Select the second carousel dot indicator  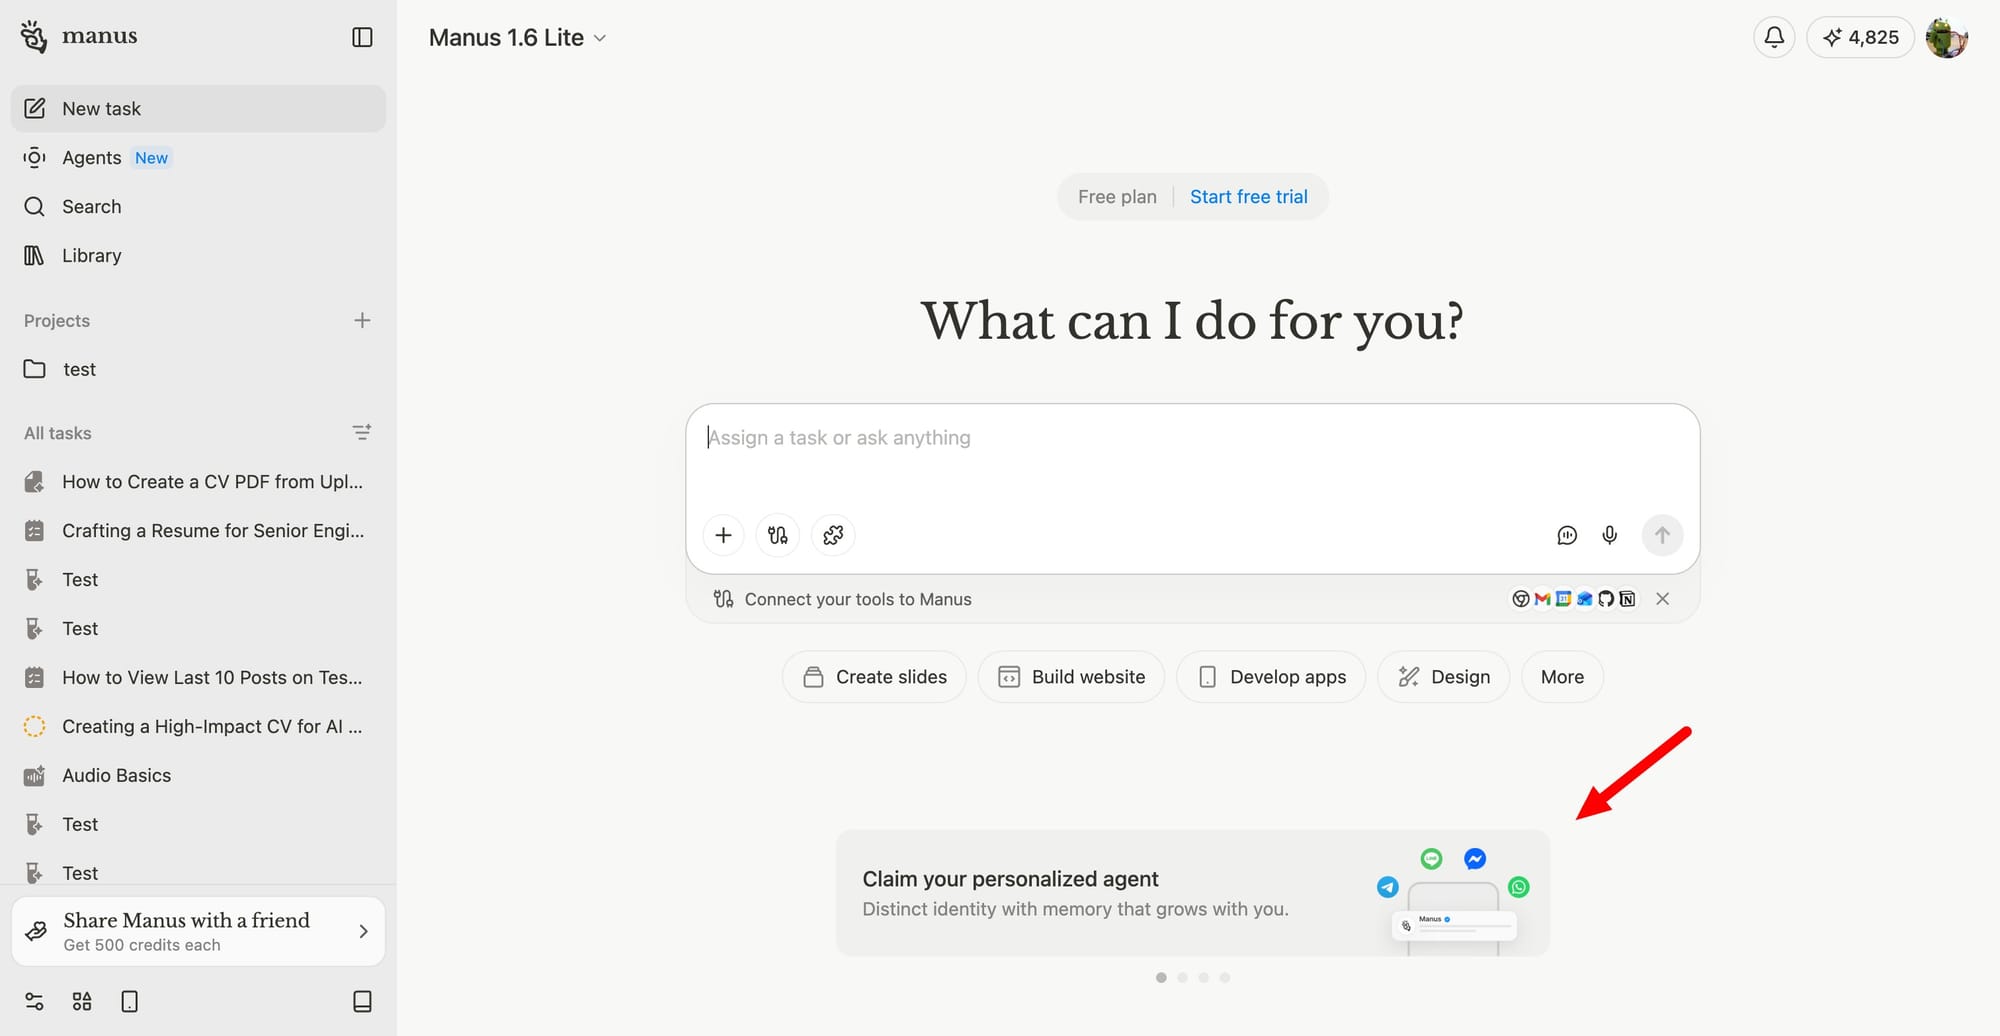(1182, 978)
